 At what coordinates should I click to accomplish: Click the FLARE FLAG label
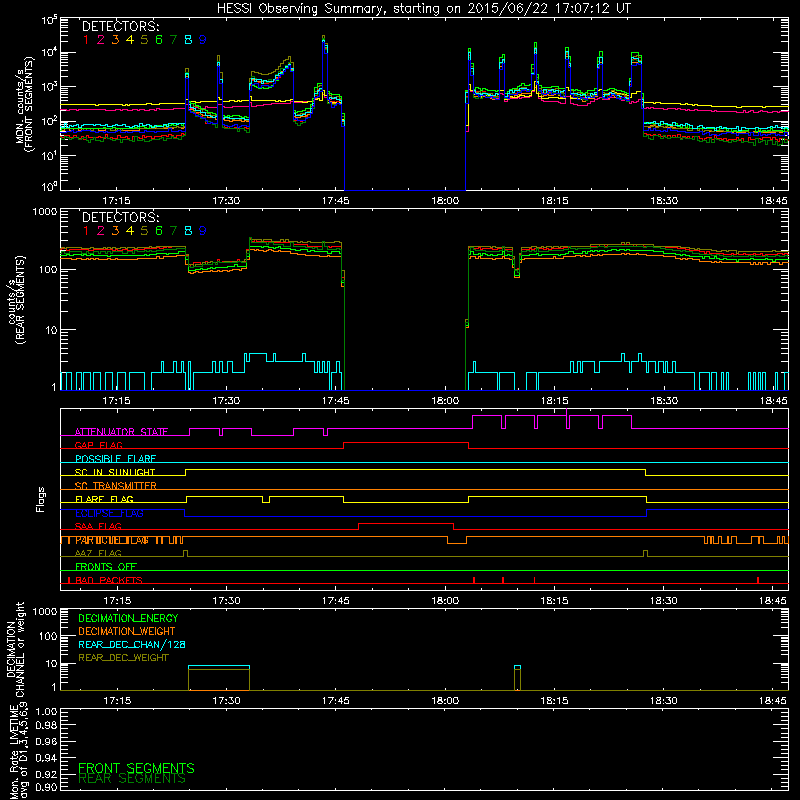104,499
